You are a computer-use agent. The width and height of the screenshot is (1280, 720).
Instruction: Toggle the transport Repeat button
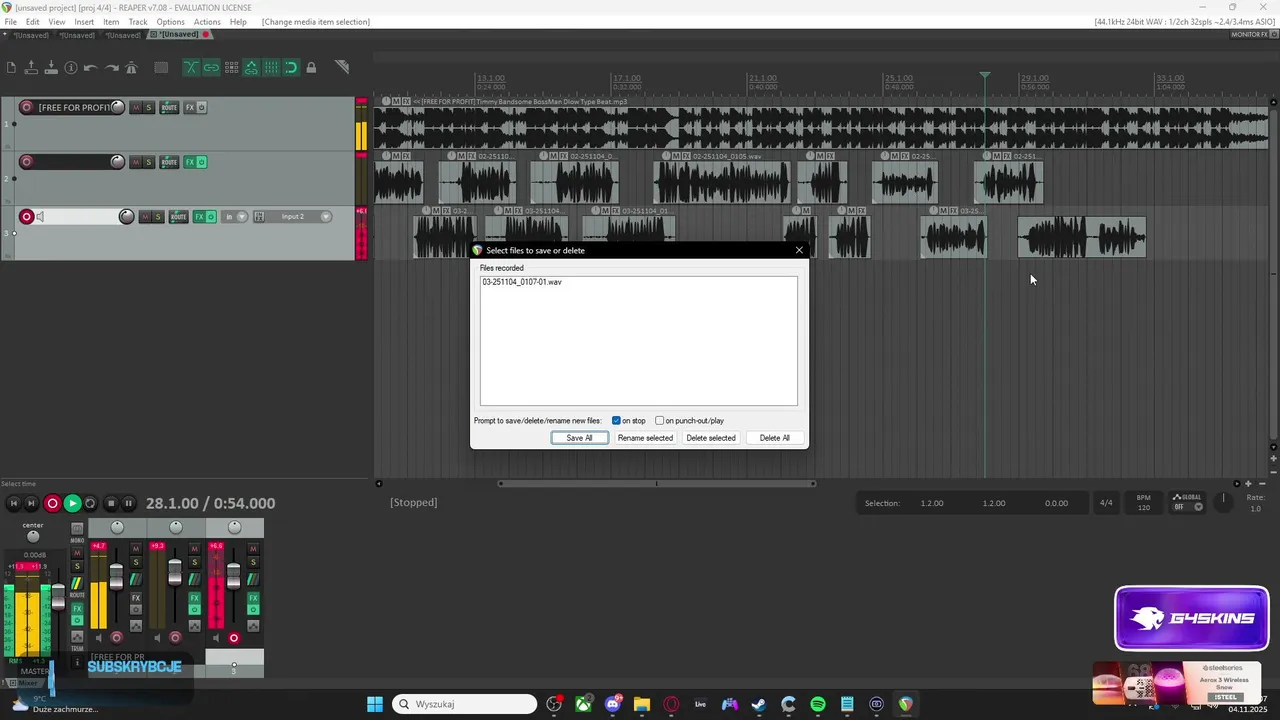pos(90,504)
